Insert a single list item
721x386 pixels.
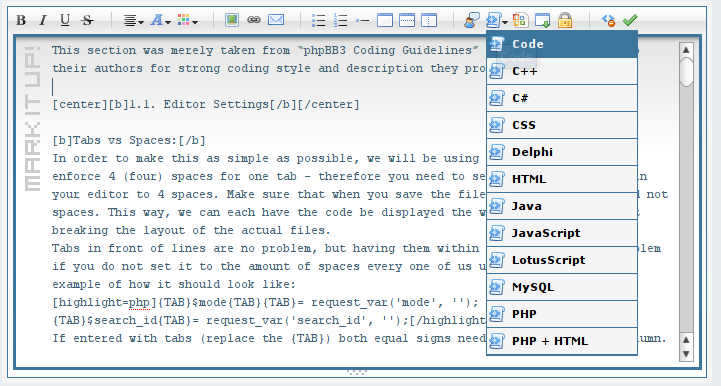pyautogui.click(x=362, y=20)
